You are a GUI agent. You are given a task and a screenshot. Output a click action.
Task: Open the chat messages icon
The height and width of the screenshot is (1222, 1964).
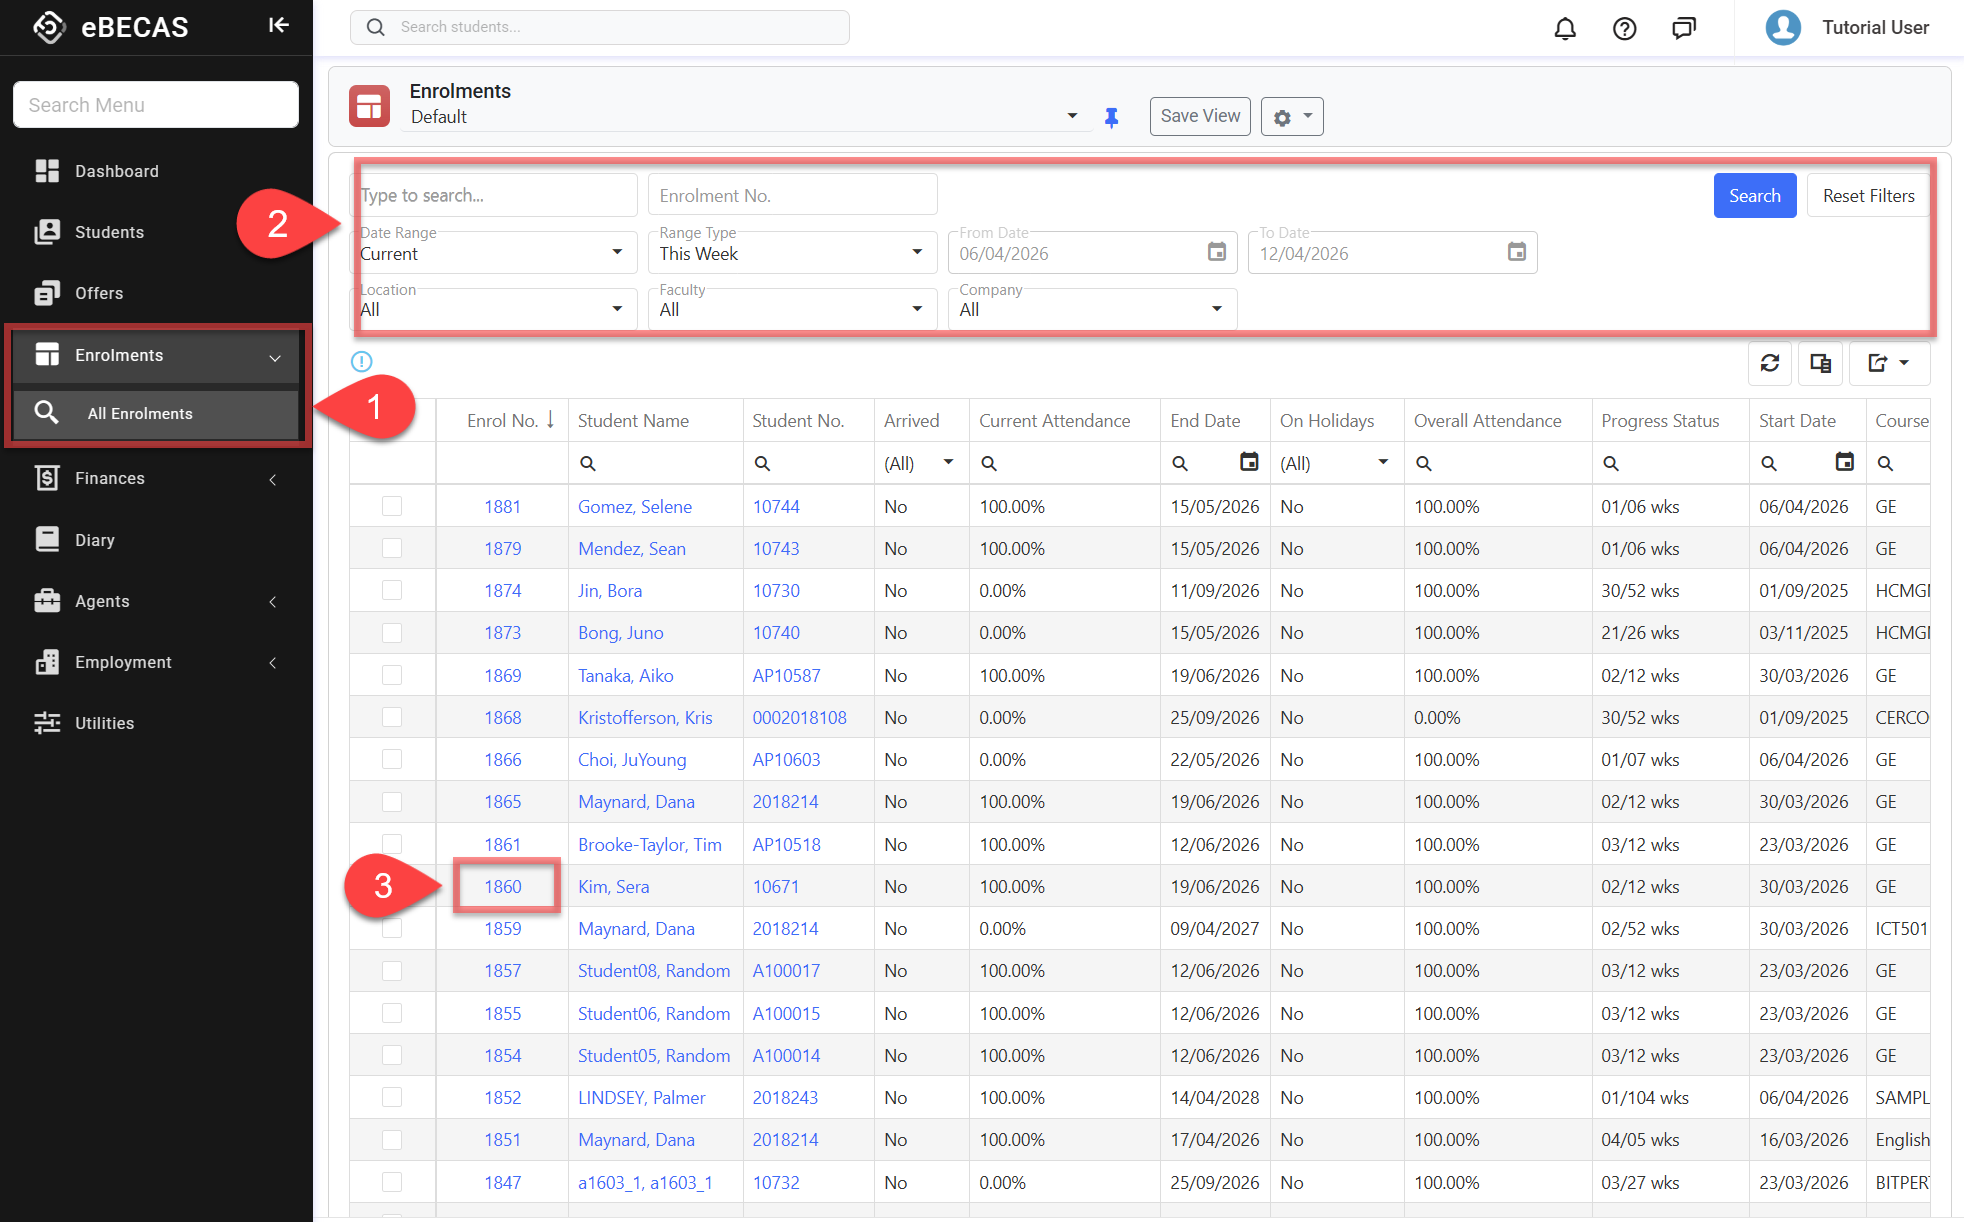coord(1684,28)
